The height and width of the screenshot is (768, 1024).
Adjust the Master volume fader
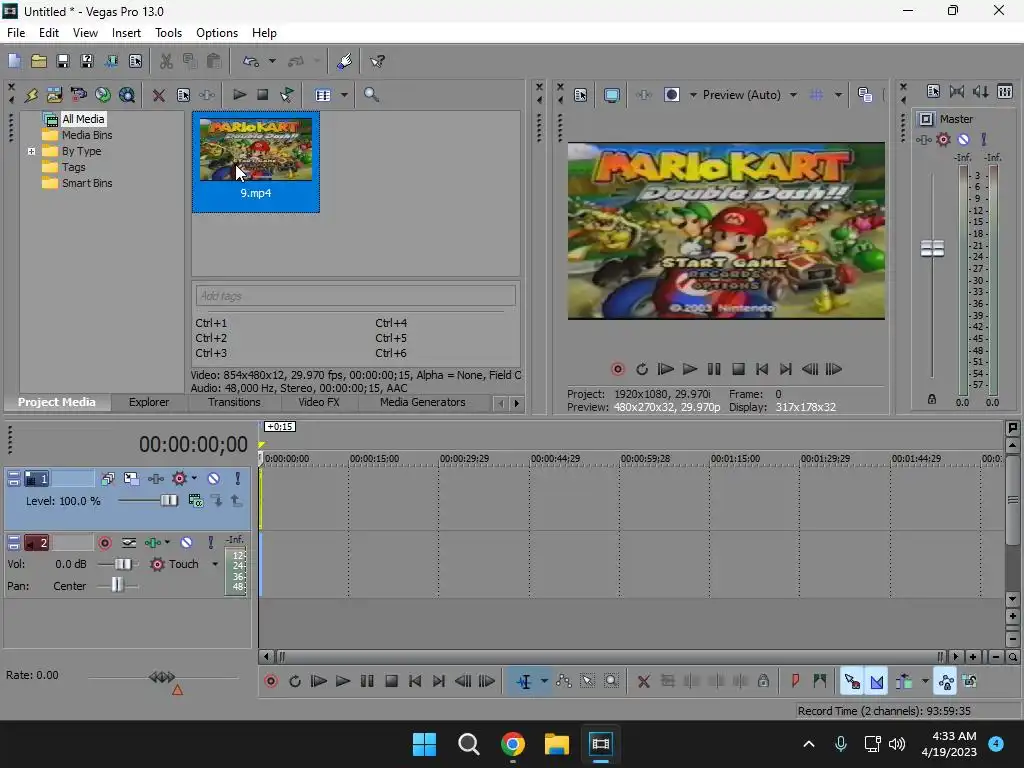[x=933, y=249]
